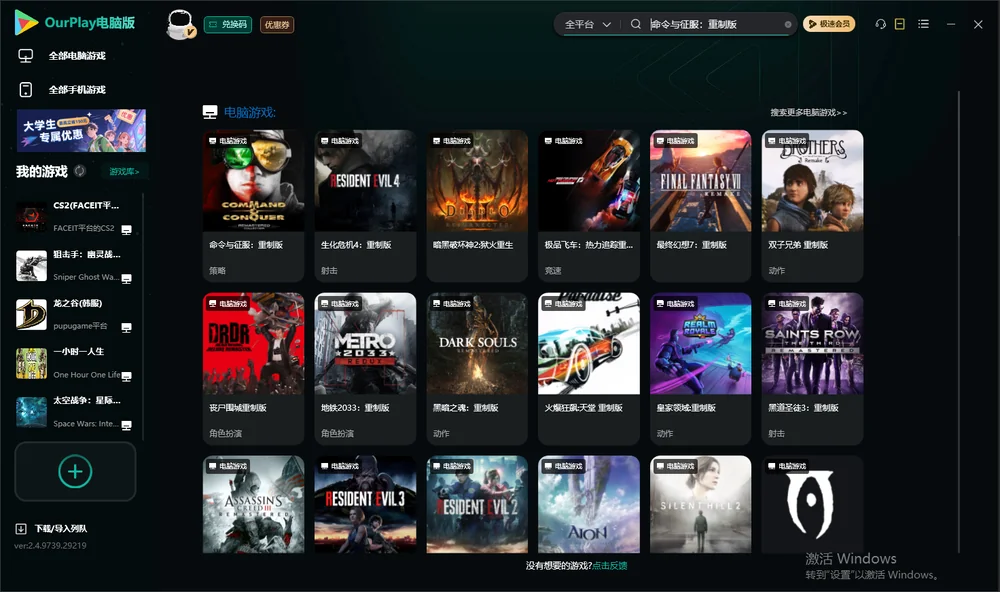Clear the search text with the X icon
This screenshot has height=592, width=1000.
(788, 24)
